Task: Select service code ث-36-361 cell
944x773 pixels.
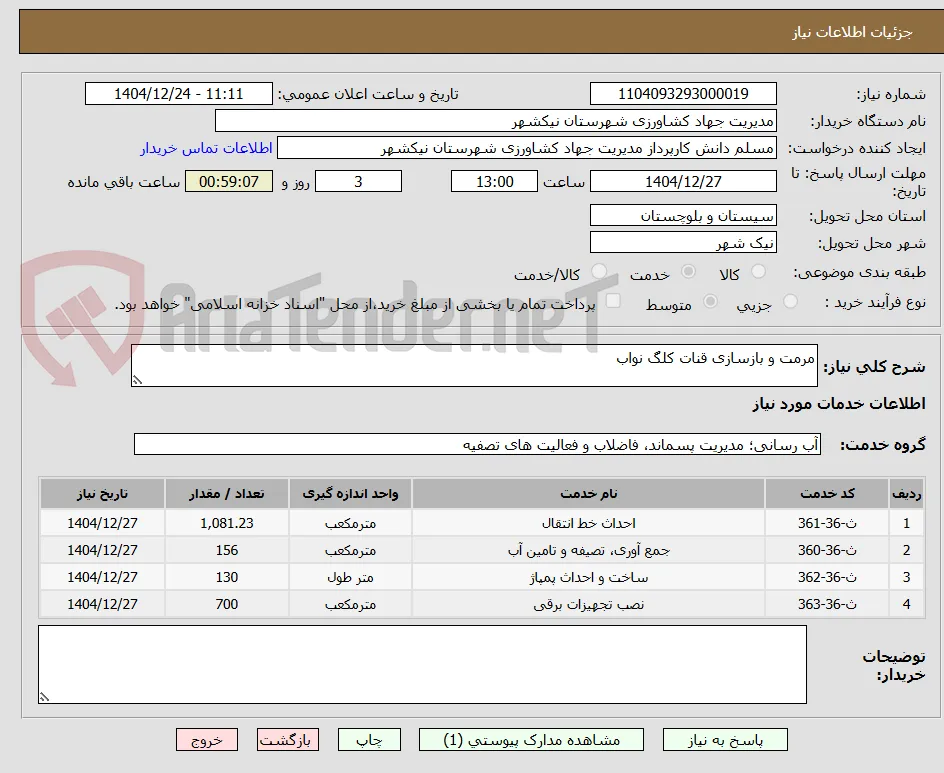Action: coord(827,523)
